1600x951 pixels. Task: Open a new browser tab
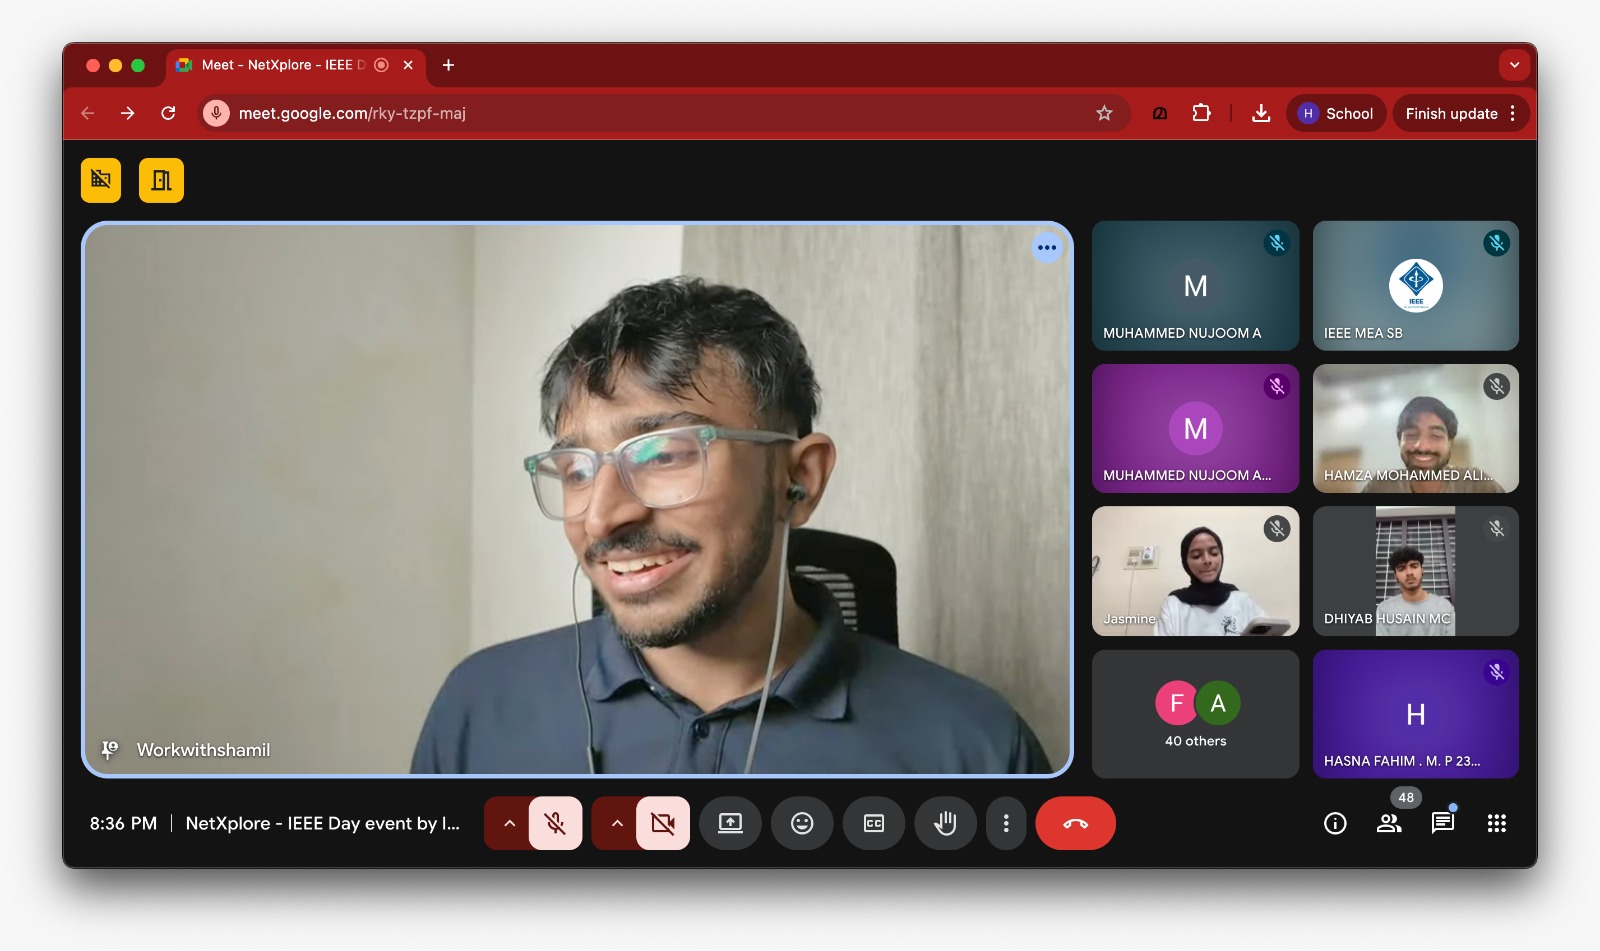pos(449,65)
